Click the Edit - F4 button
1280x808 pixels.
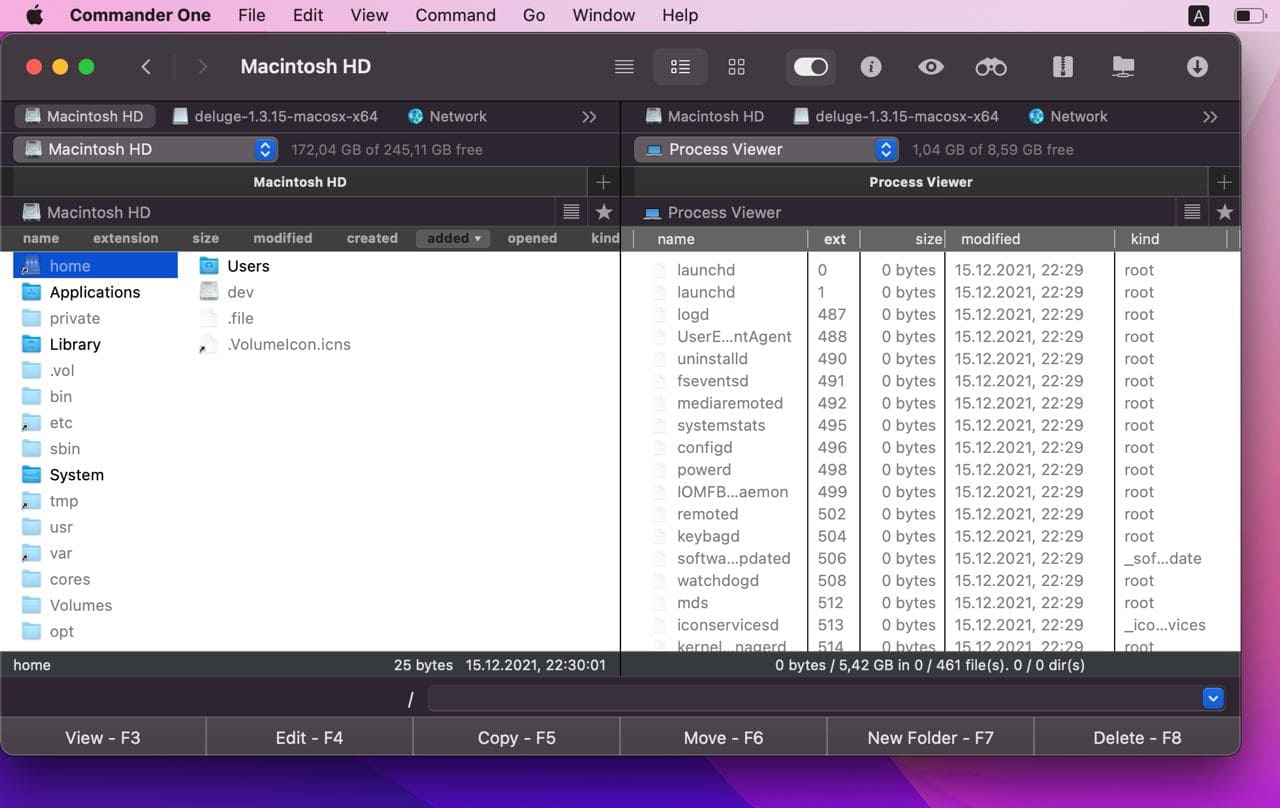pos(309,738)
